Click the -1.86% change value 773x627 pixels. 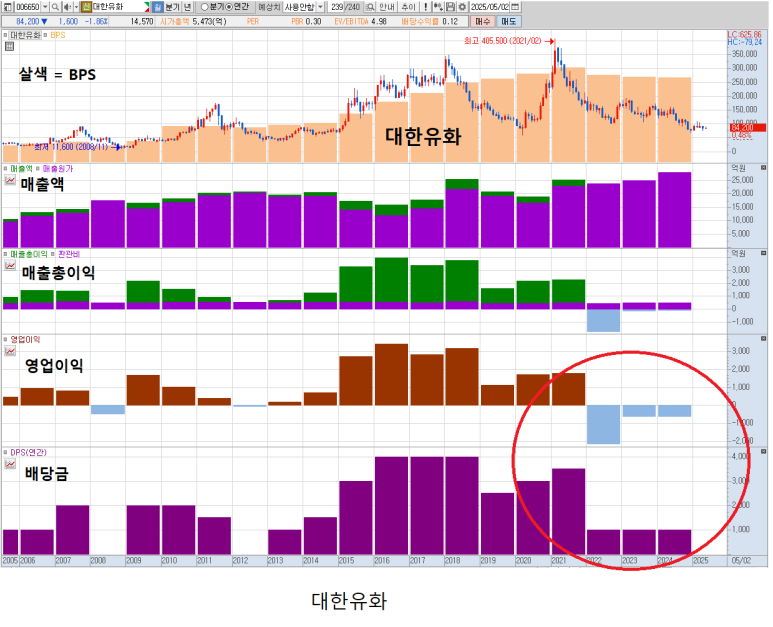(x=97, y=22)
